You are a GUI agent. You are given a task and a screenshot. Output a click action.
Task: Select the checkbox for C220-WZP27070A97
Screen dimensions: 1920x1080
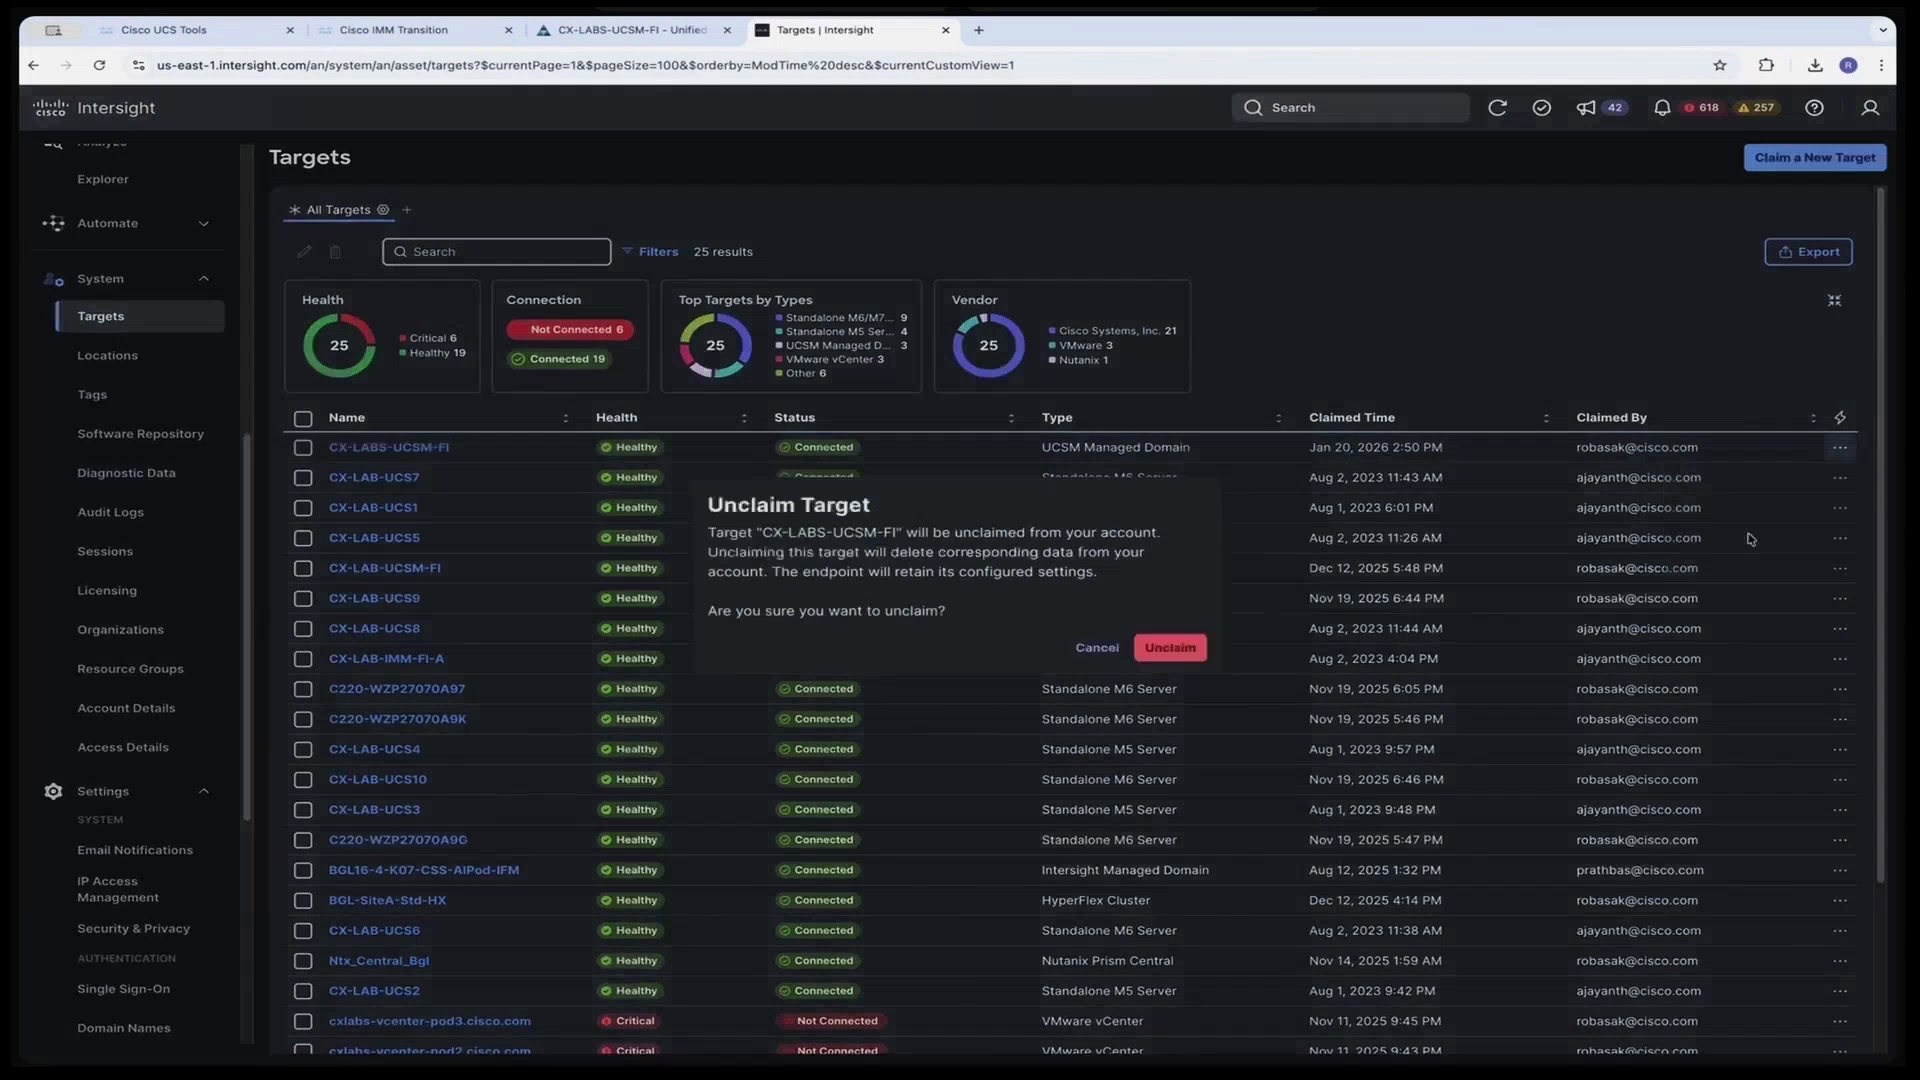point(303,689)
